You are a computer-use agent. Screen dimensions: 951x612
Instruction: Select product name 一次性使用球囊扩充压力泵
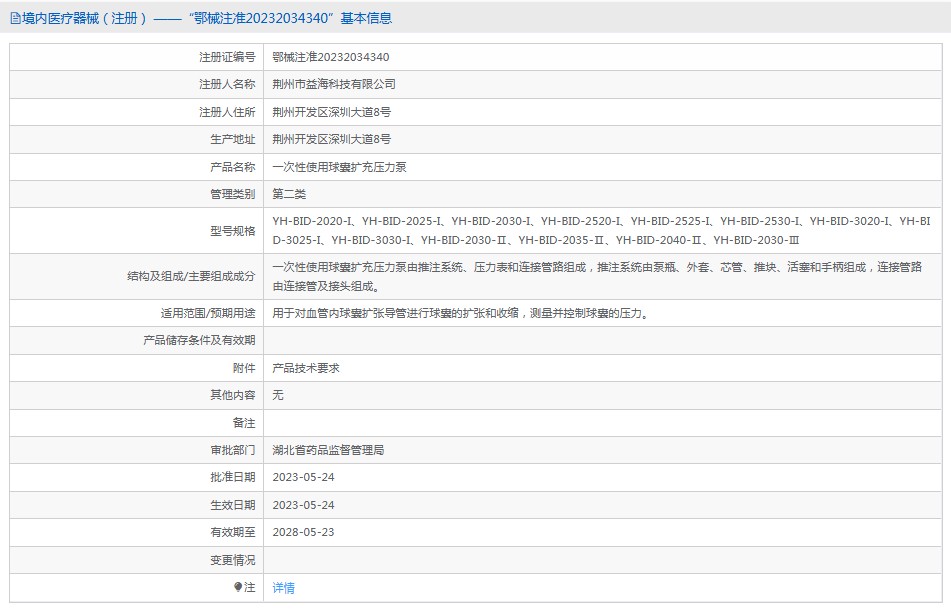[x=339, y=167]
